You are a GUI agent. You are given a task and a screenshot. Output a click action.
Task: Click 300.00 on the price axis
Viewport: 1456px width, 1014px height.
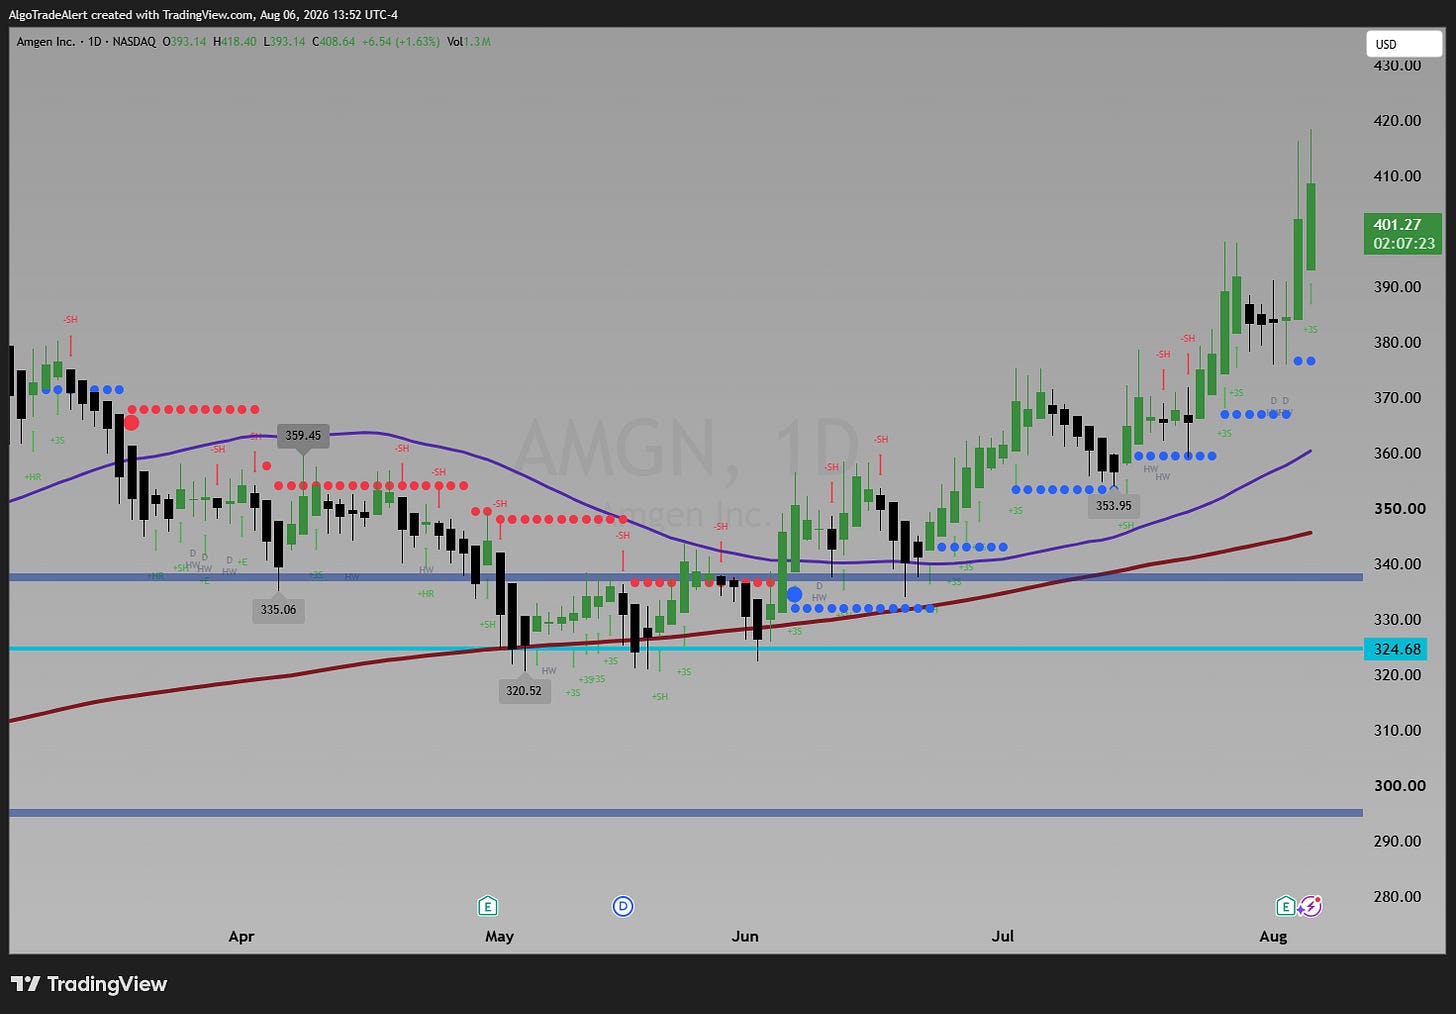tap(1399, 785)
